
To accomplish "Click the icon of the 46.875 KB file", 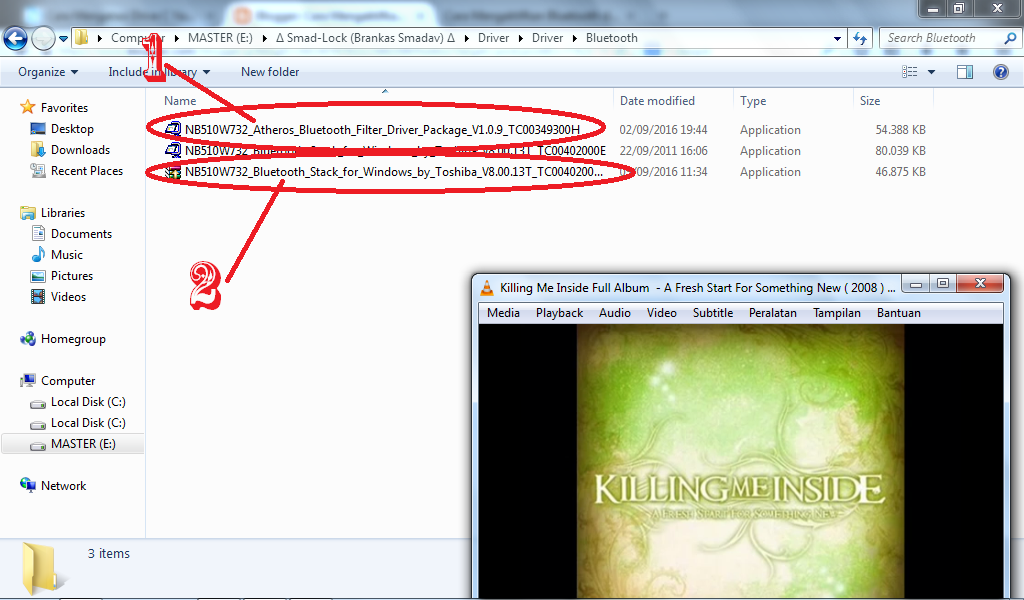I will (172, 172).
